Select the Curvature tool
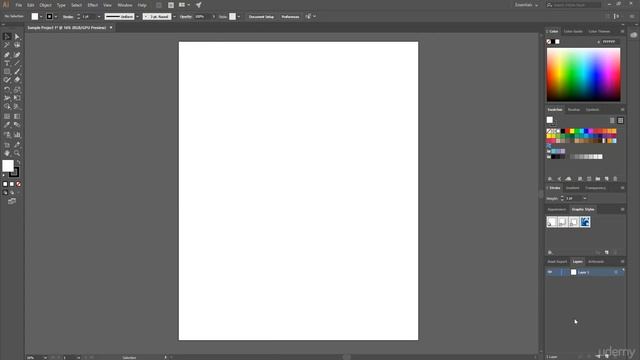The width and height of the screenshot is (640, 360). click(x=17, y=54)
